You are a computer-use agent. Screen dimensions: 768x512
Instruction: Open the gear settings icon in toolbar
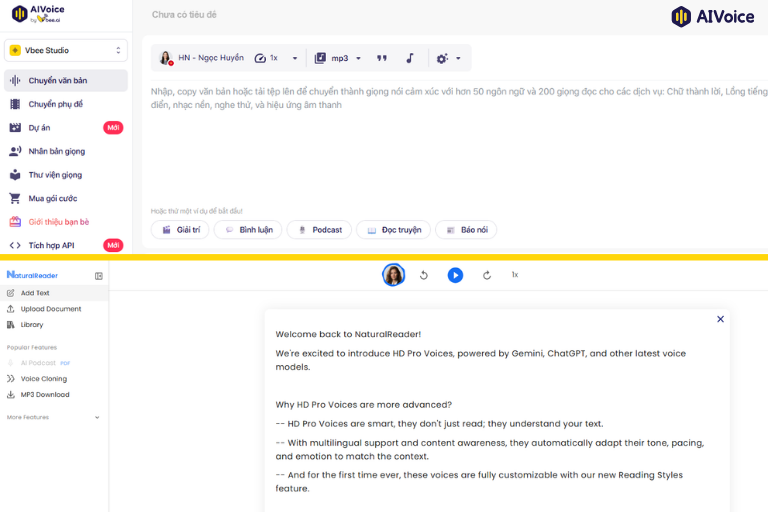pyautogui.click(x=442, y=58)
